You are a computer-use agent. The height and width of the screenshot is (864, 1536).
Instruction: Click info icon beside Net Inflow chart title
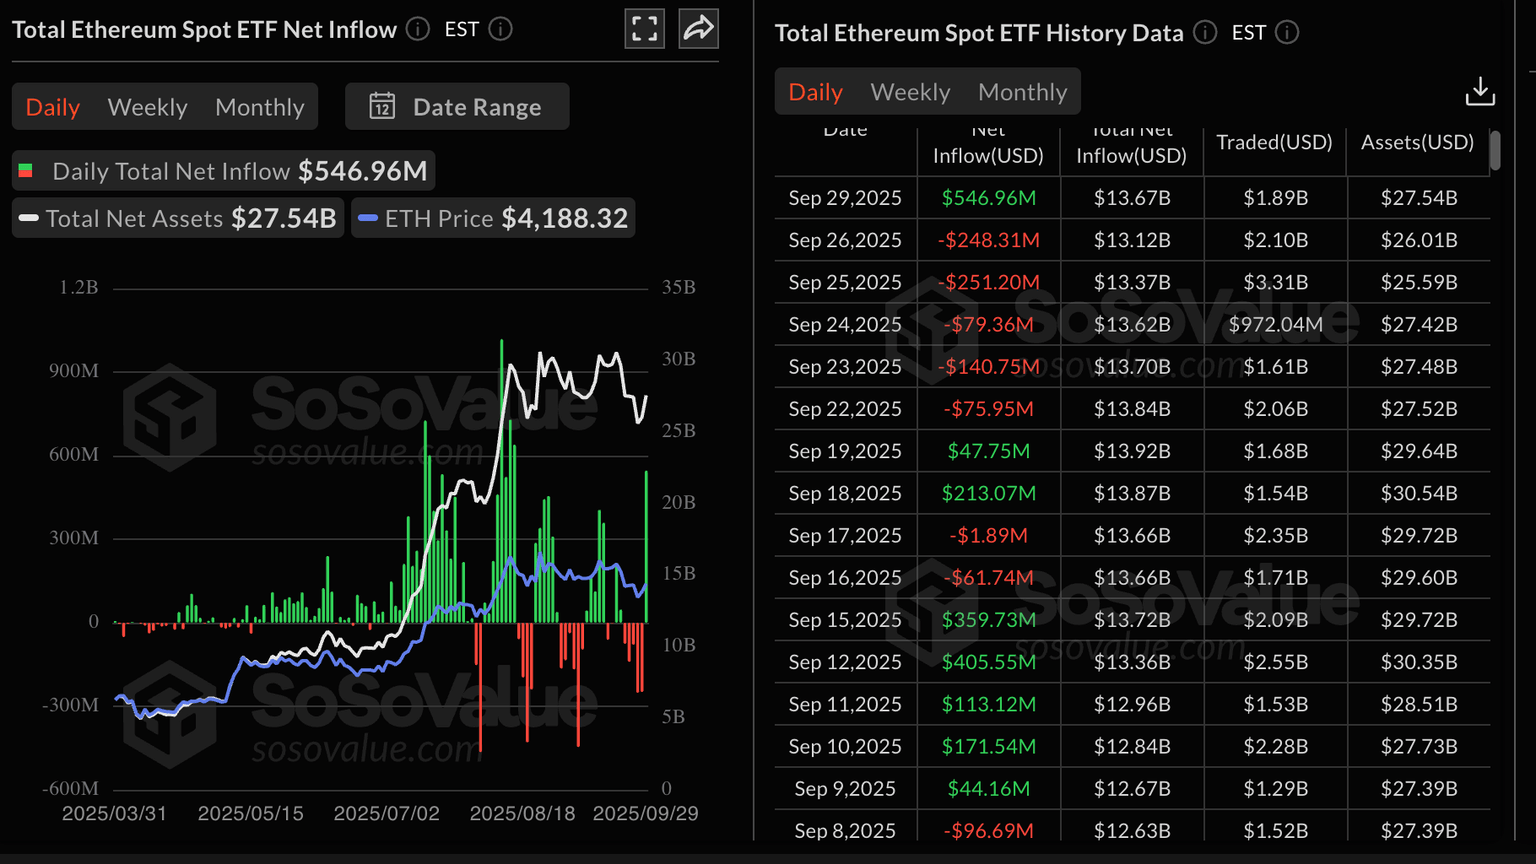point(418,30)
